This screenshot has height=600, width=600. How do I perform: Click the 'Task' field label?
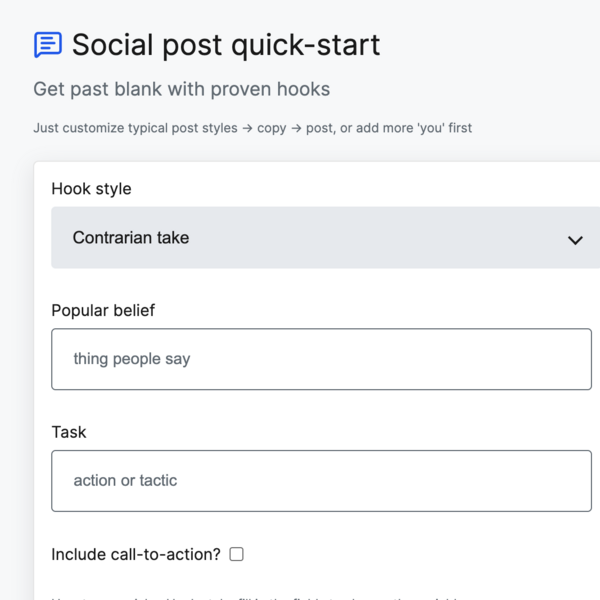click(69, 432)
